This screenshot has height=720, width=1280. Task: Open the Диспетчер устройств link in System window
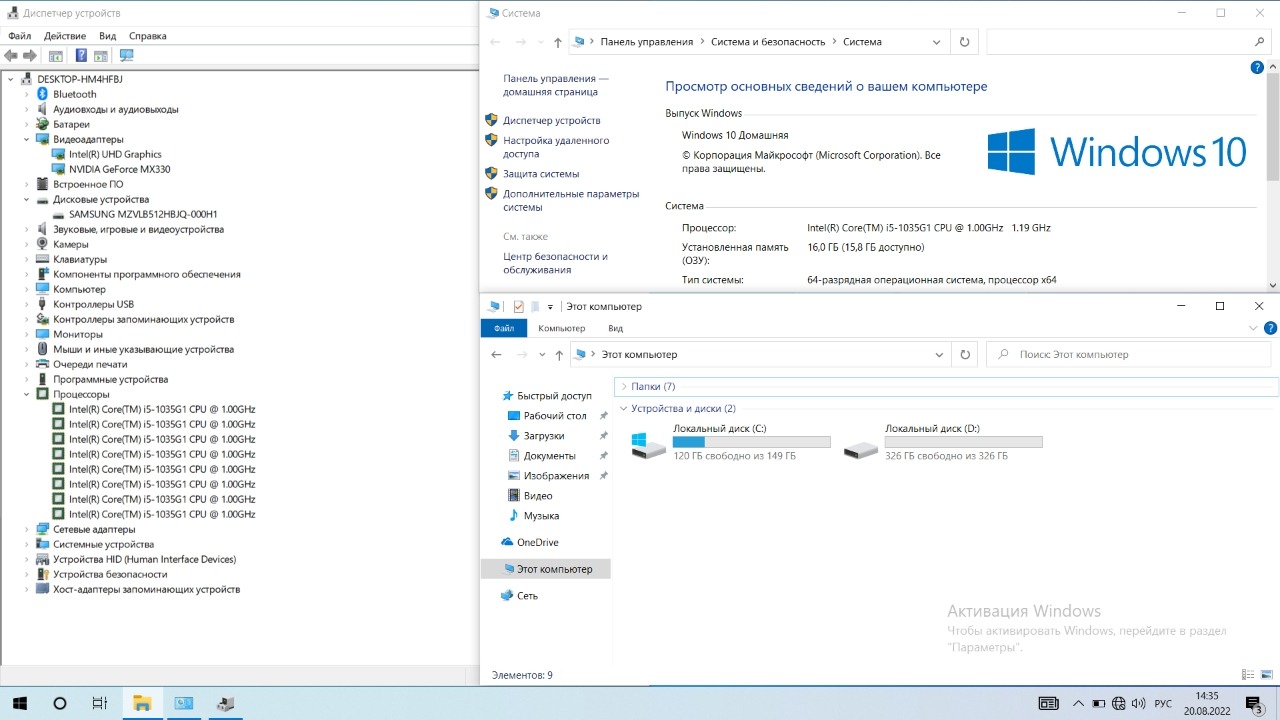[552, 120]
